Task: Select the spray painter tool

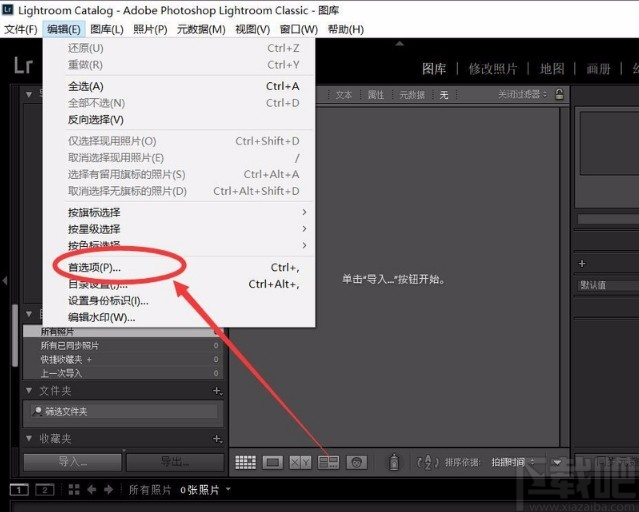Action: pos(394,462)
